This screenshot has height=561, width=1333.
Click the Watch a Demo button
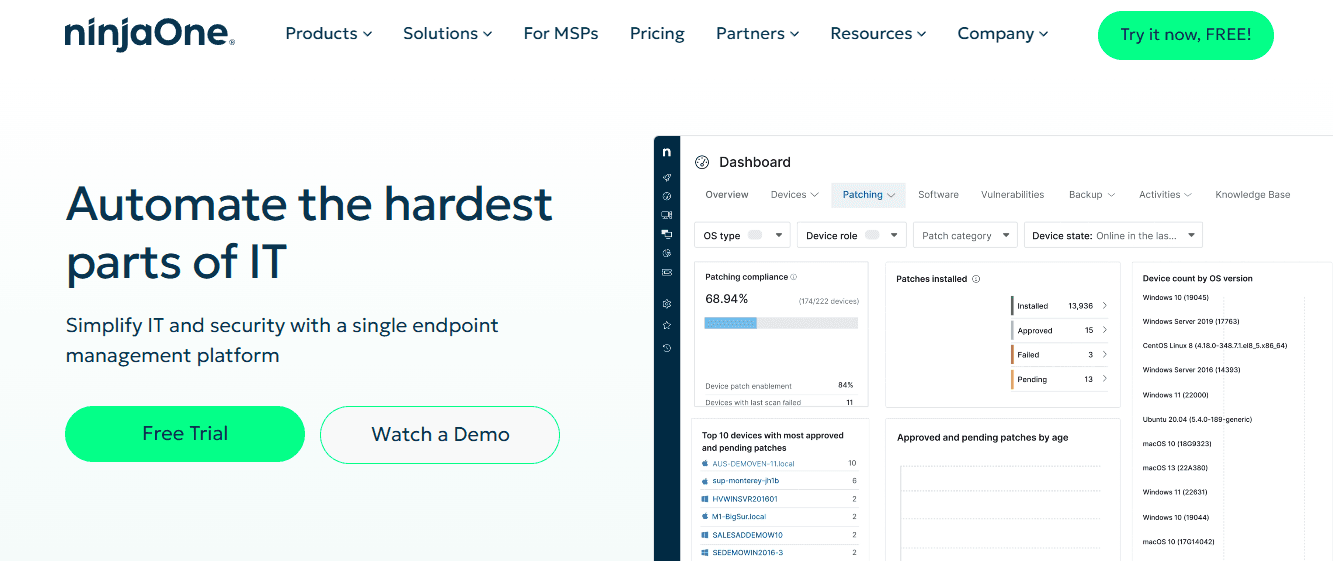tap(440, 435)
